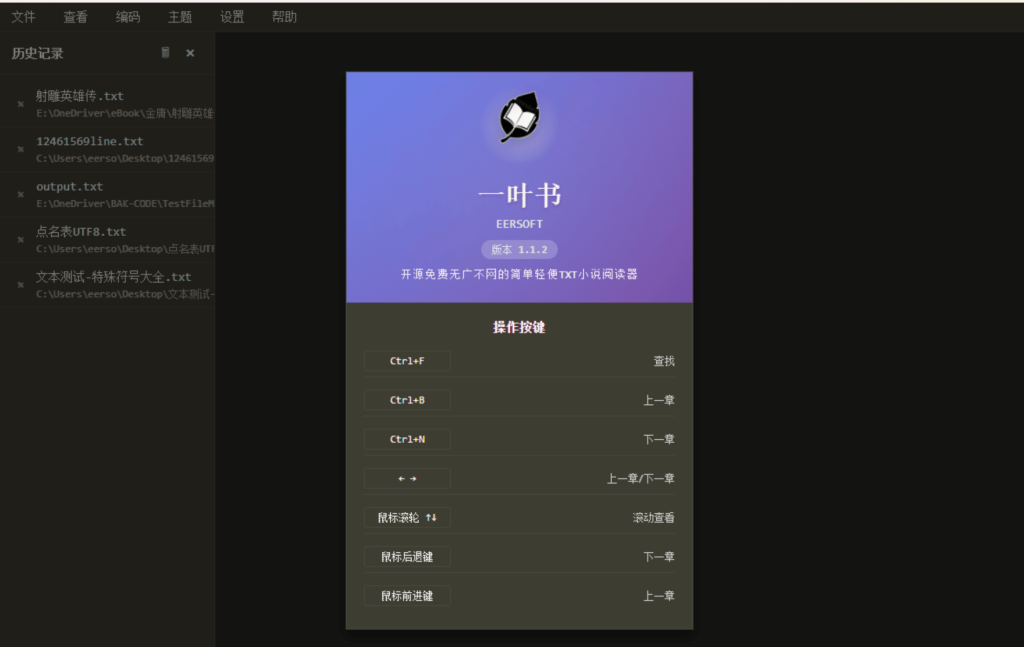
Task: Remove output.txt via its x icon
Action: tap(19, 193)
